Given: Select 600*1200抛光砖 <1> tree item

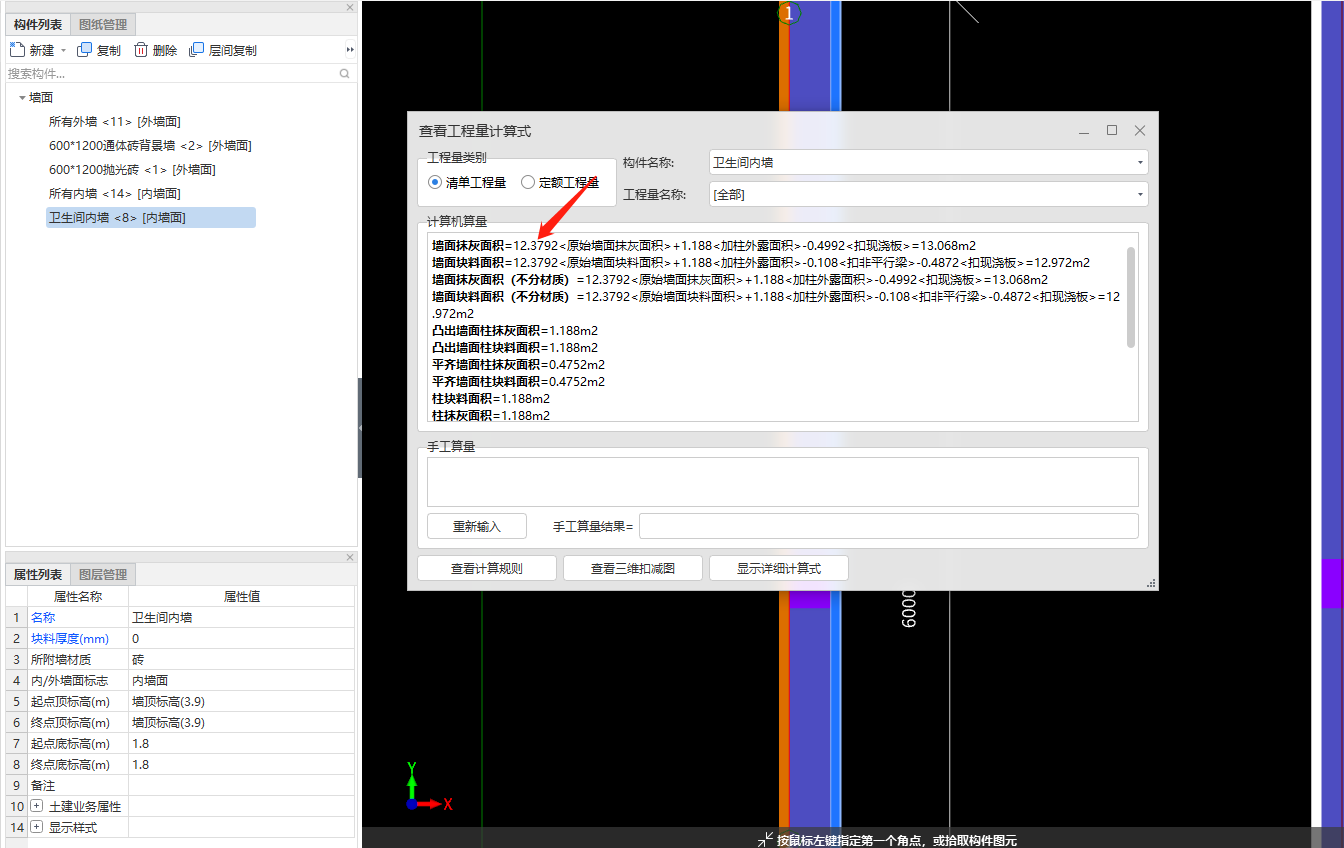Looking at the screenshot, I should pos(132,169).
